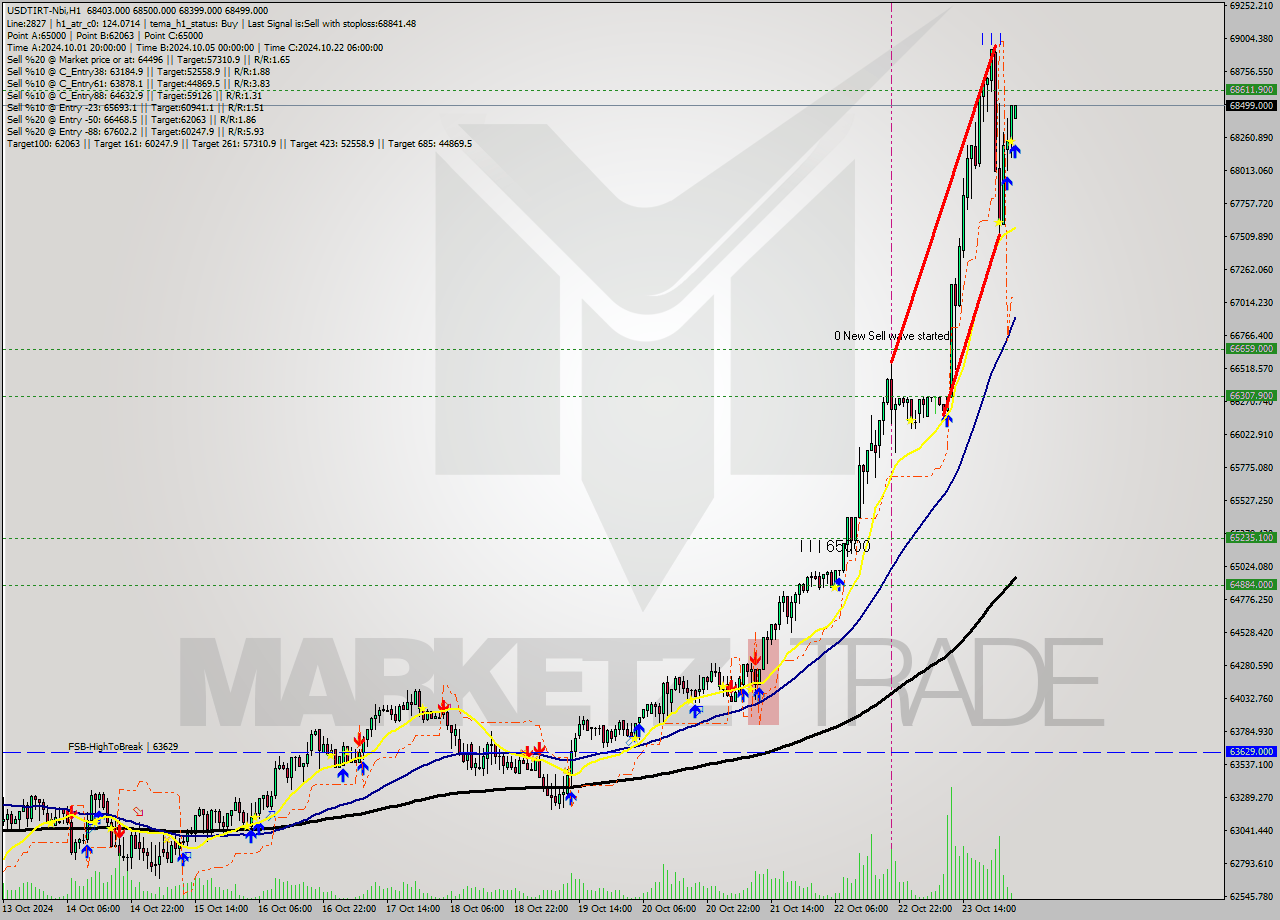
Task: Click the FSB-HighToBreak | 63629 line label
Action: pos(123,746)
